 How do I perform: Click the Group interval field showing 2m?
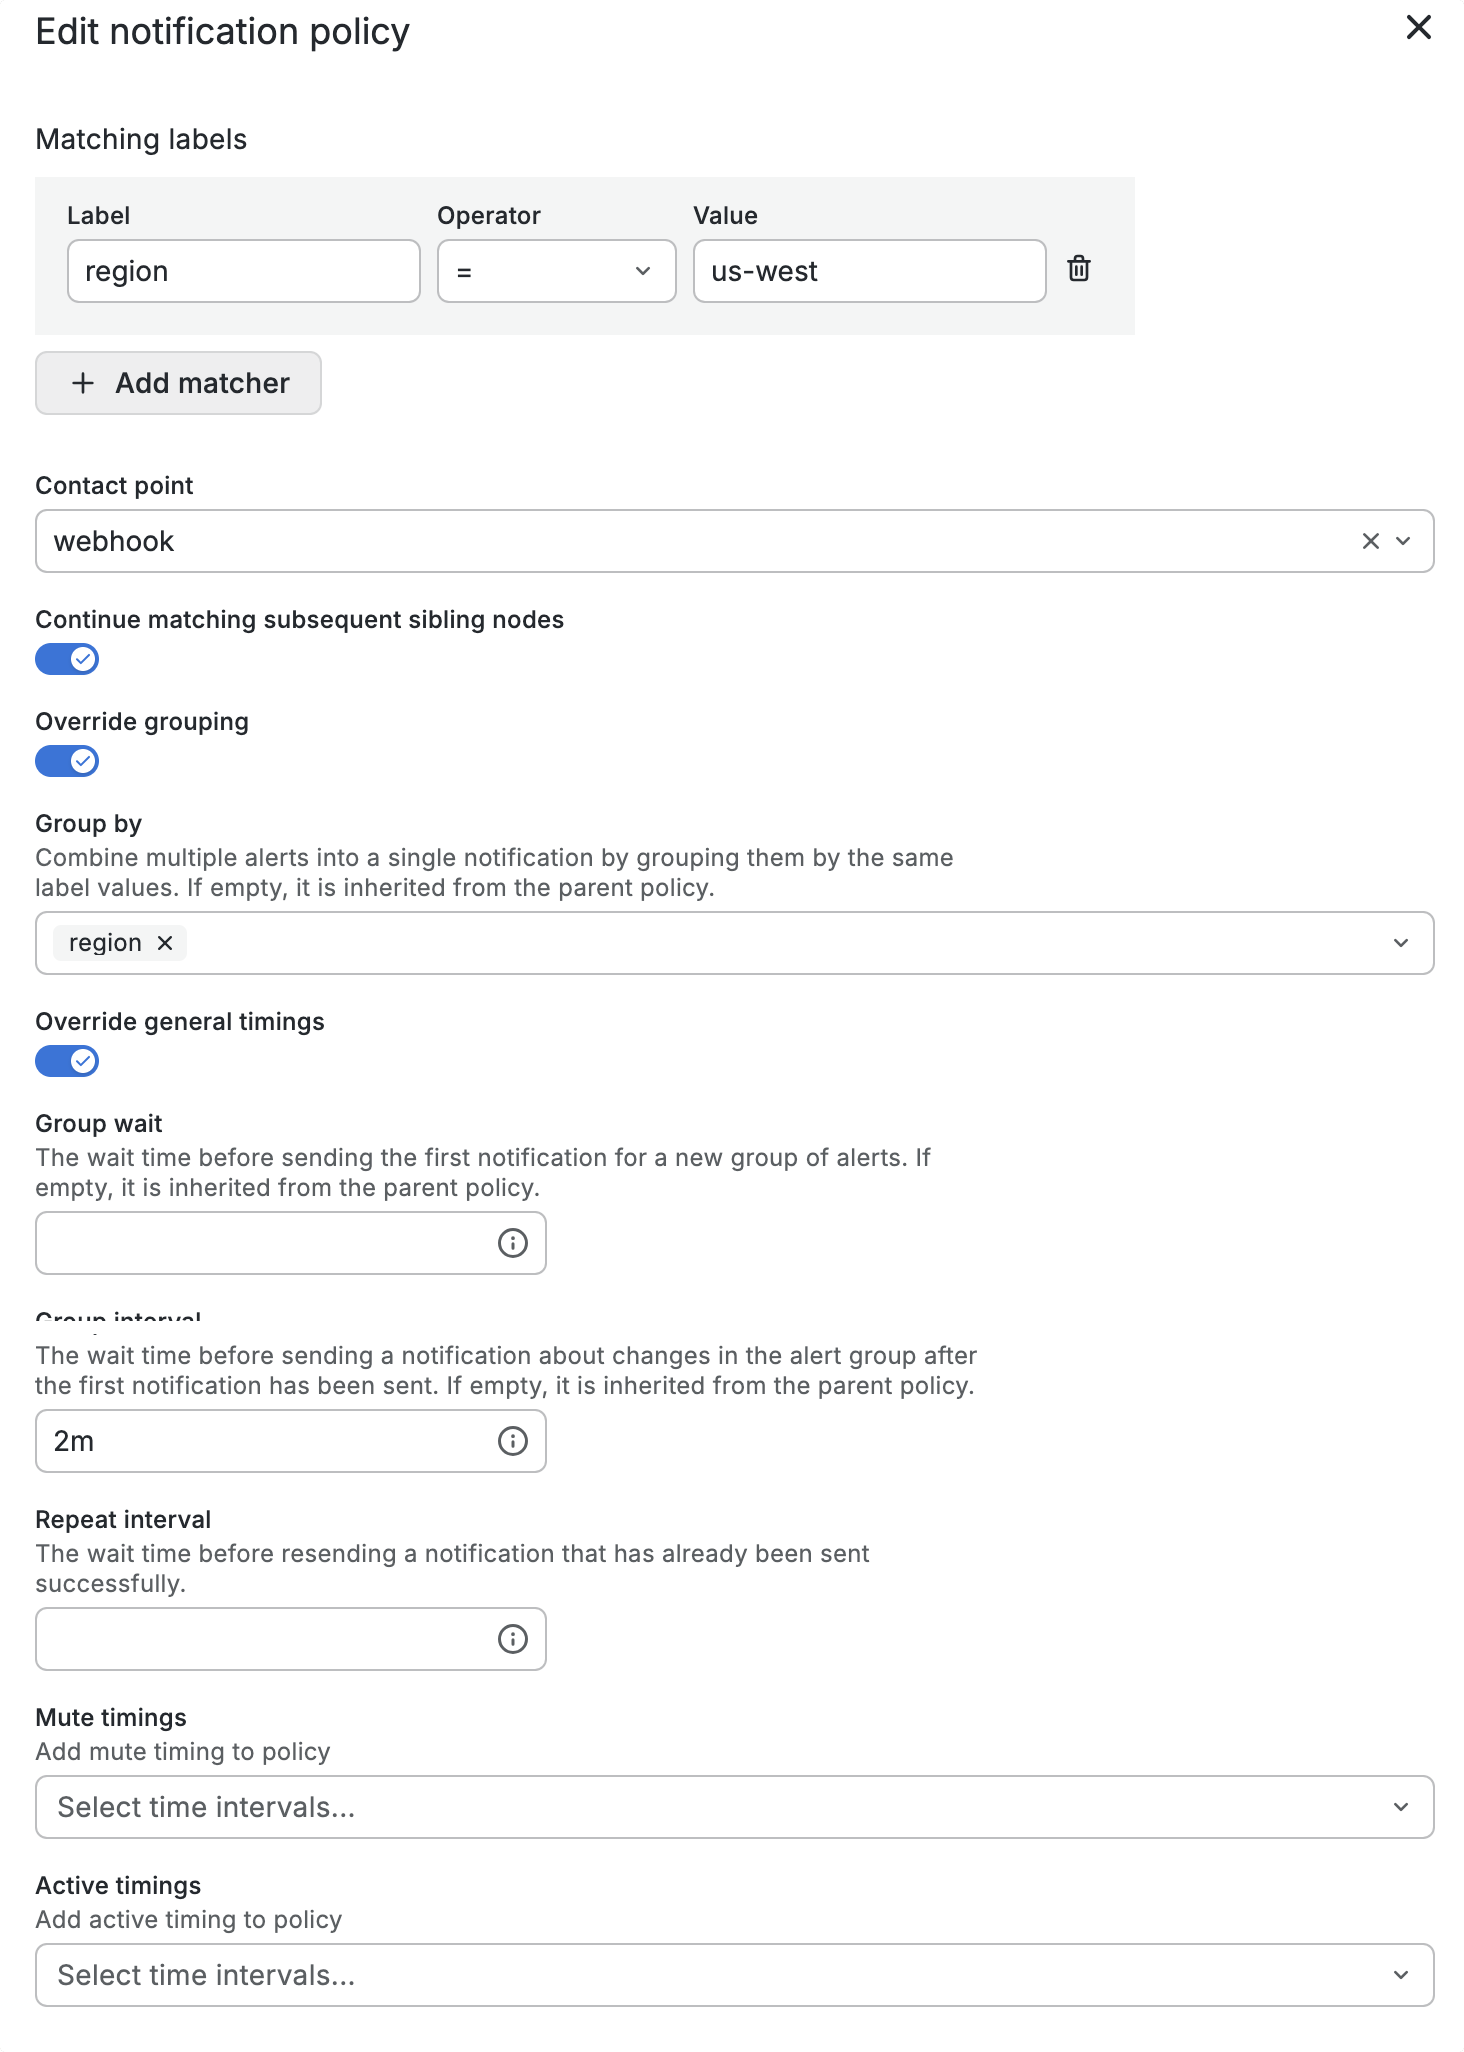(265, 1441)
